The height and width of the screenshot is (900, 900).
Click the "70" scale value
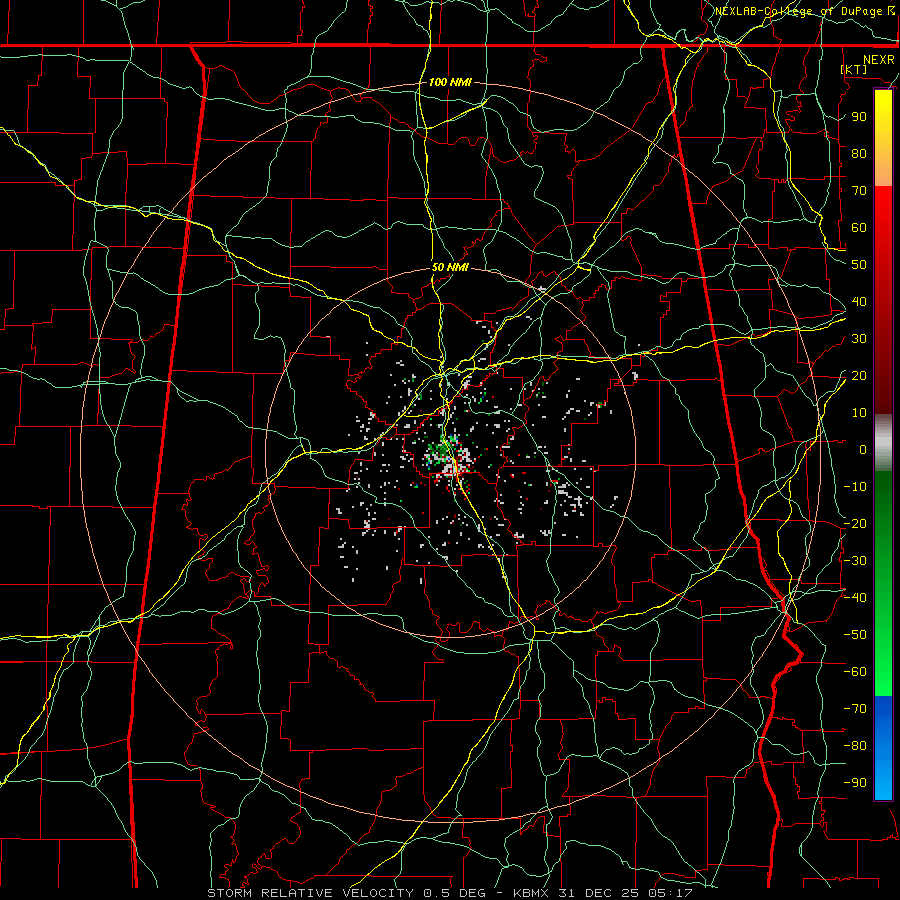859,191
